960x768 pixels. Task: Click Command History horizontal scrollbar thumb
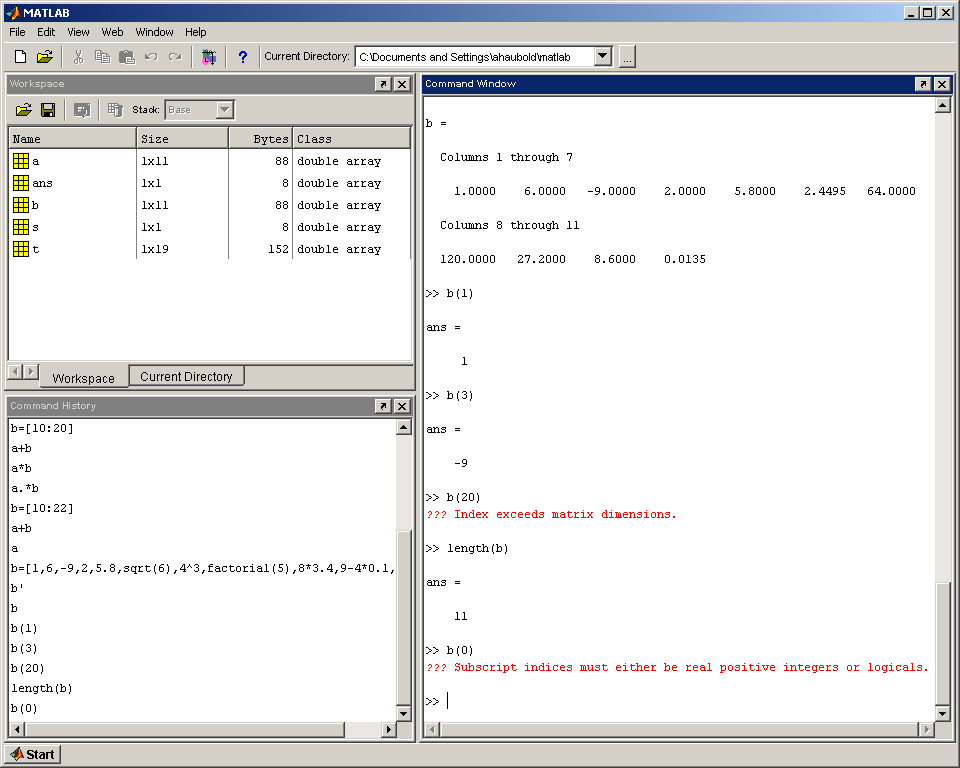185,729
